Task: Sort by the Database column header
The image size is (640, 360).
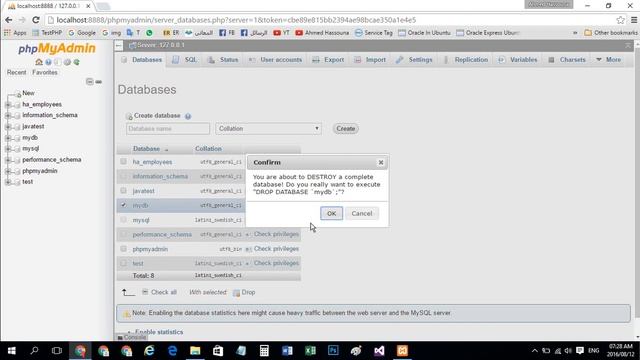Action: pyautogui.click(x=146, y=149)
